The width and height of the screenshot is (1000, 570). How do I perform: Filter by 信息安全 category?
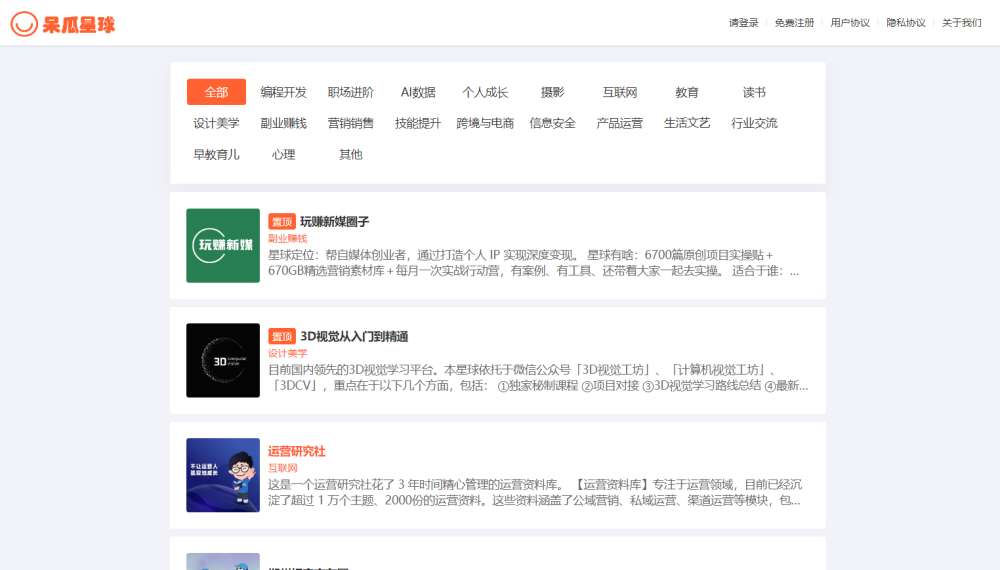coord(552,123)
